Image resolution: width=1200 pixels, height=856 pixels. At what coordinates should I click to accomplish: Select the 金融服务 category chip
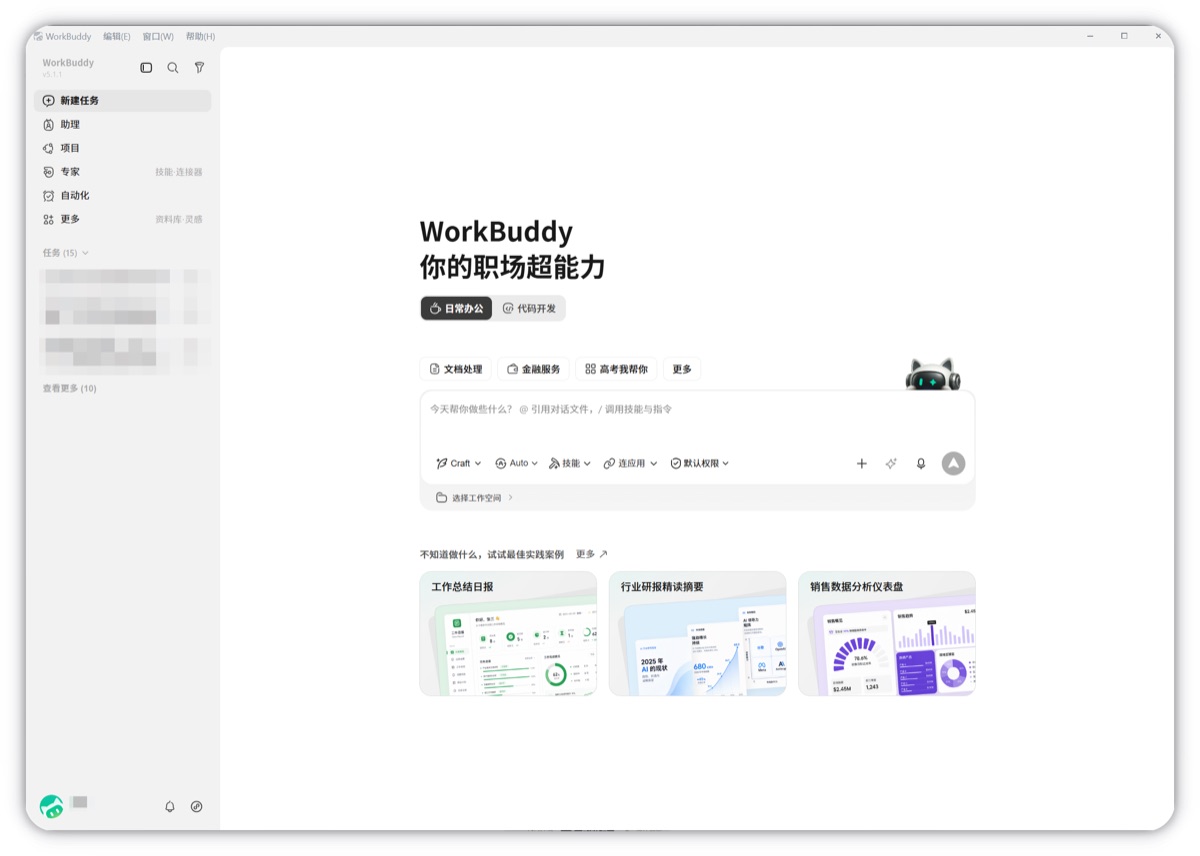534,369
